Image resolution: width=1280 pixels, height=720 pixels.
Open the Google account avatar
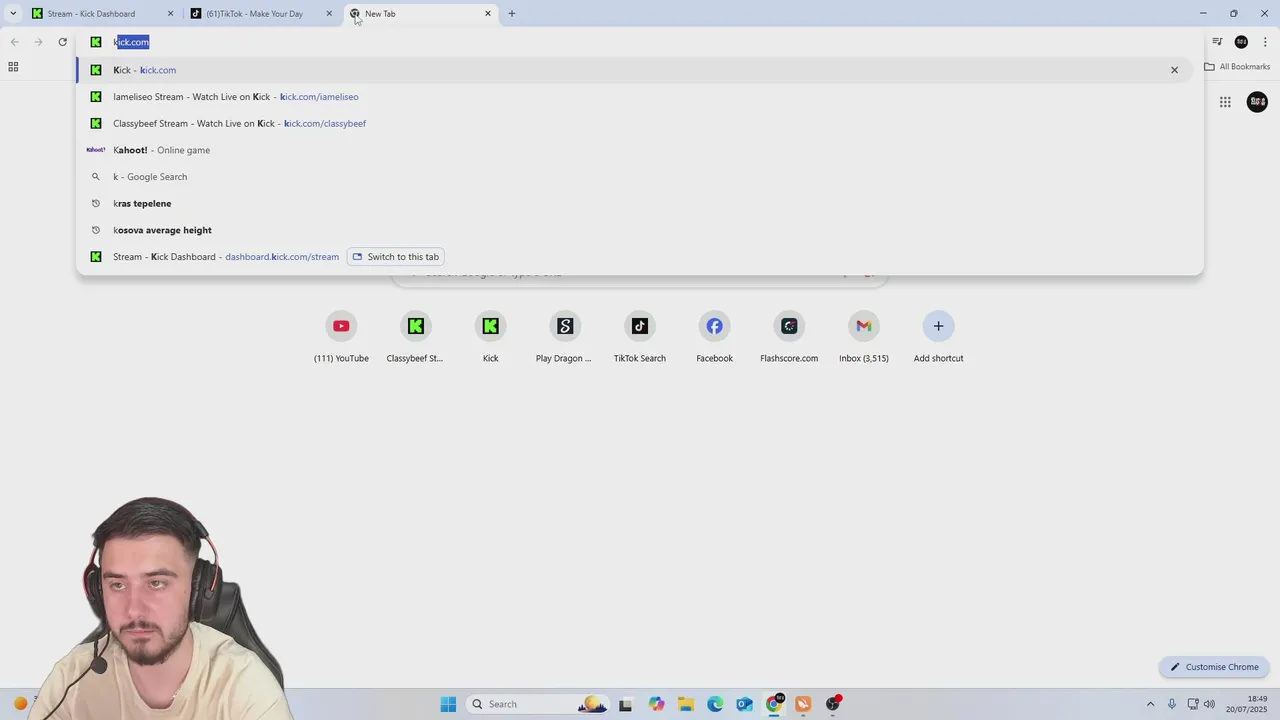click(x=1257, y=102)
